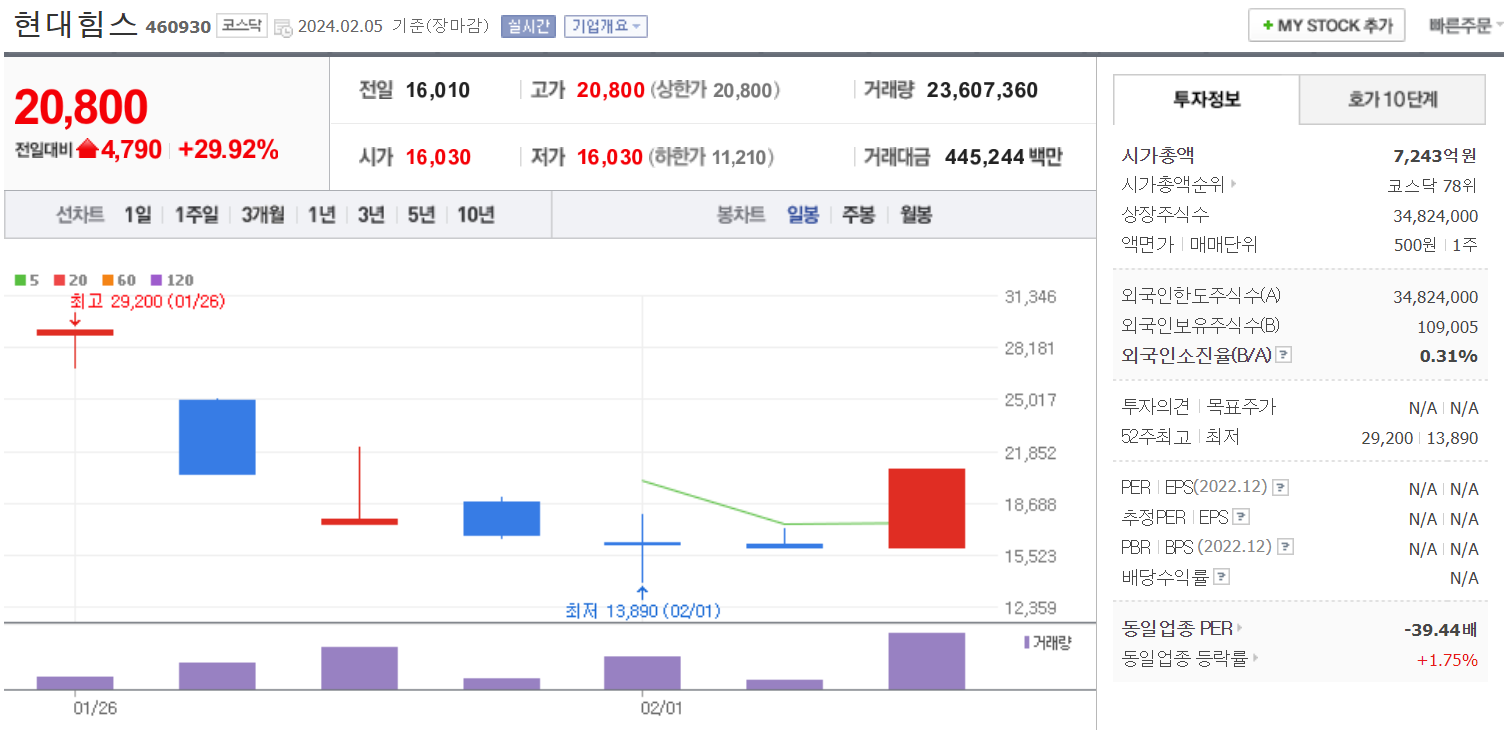Select the 일봉 candle chart
Screen dimensions: 1508x730
point(803,215)
